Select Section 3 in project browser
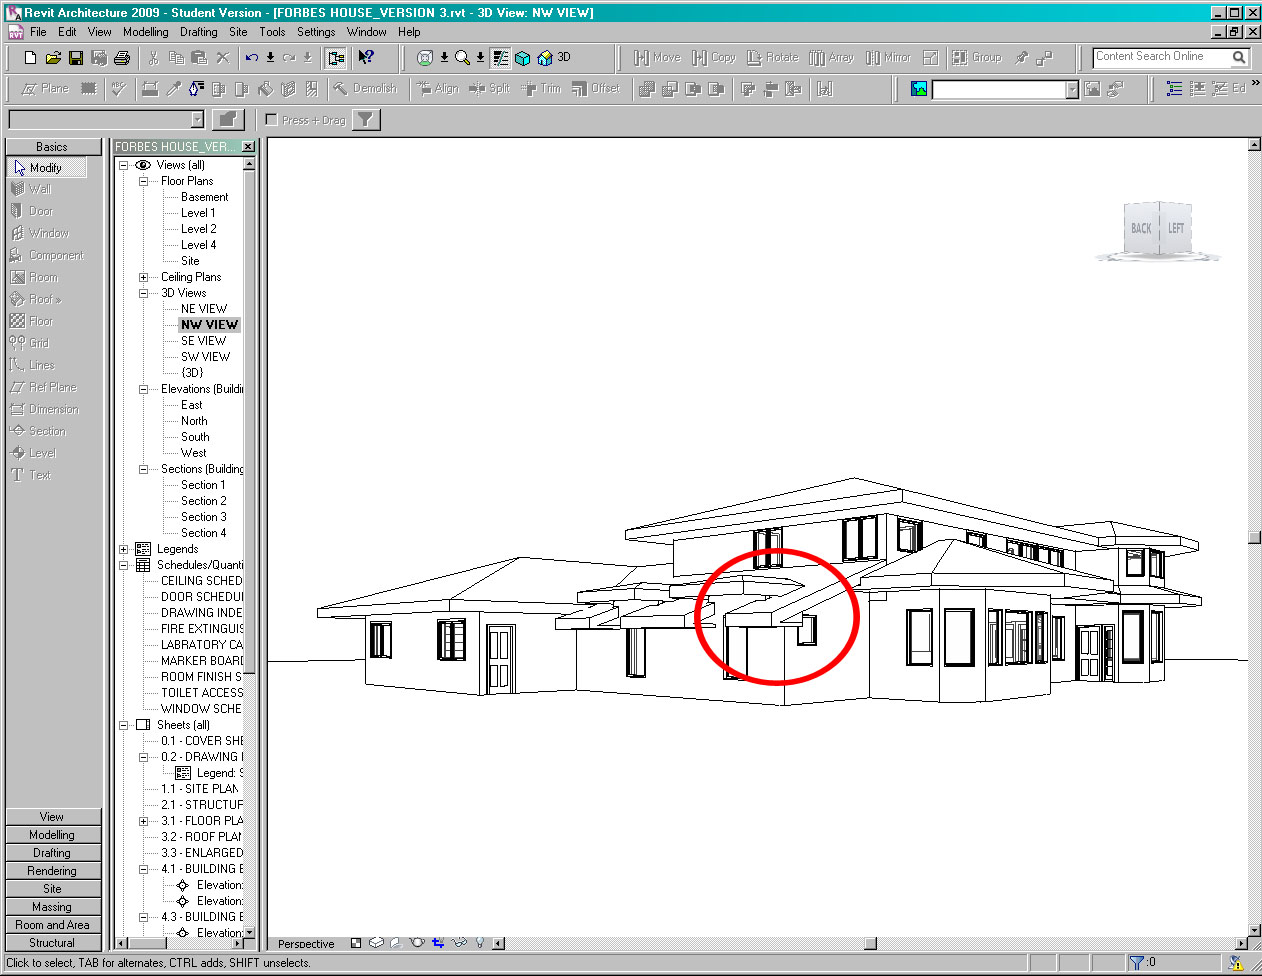 pyautogui.click(x=203, y=517)
